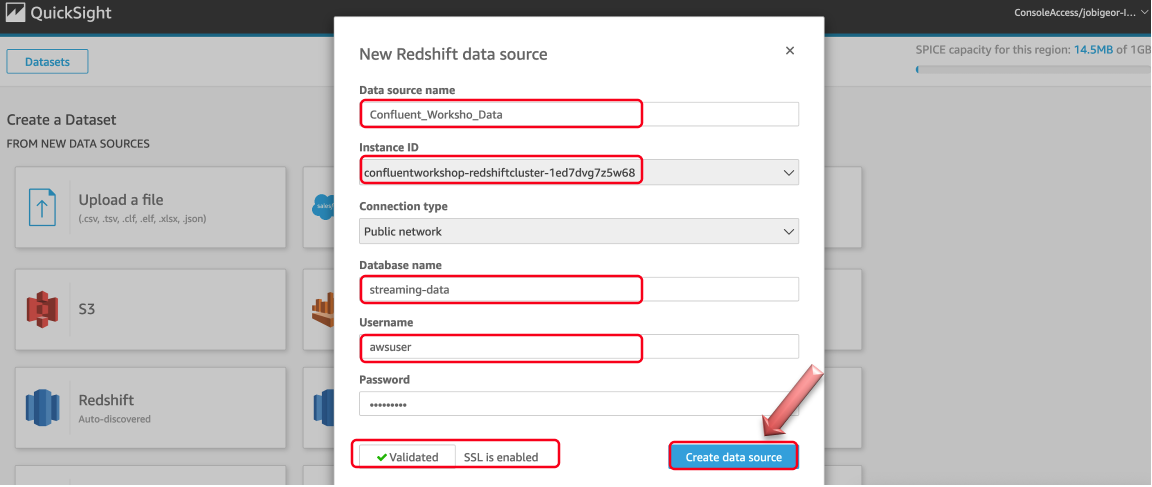The image size is (1152, 487).
Task: Click the QuickSight logo icon
Action: tap(15, 13)
